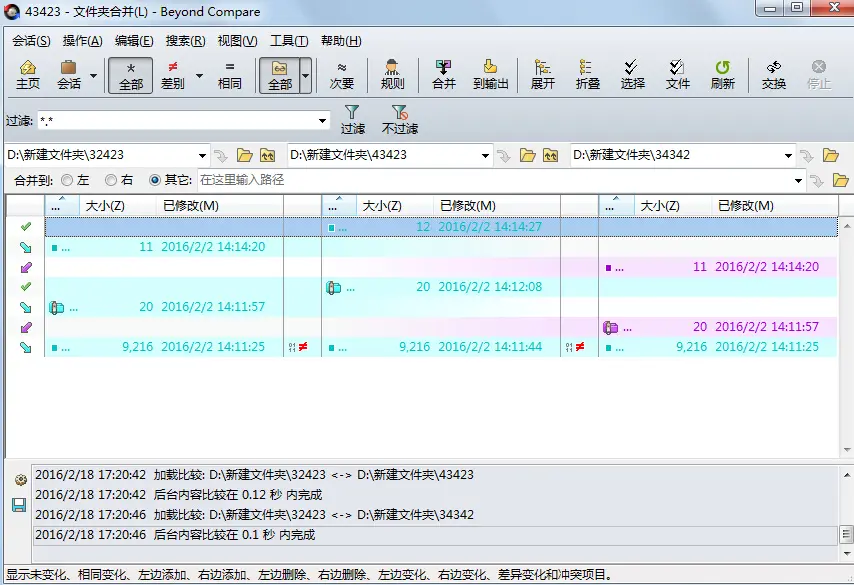Browse folder icon beside 32423 path
The width and height of the screenshot is (854, 585).
pyautogui.click(x=245, y=156)
